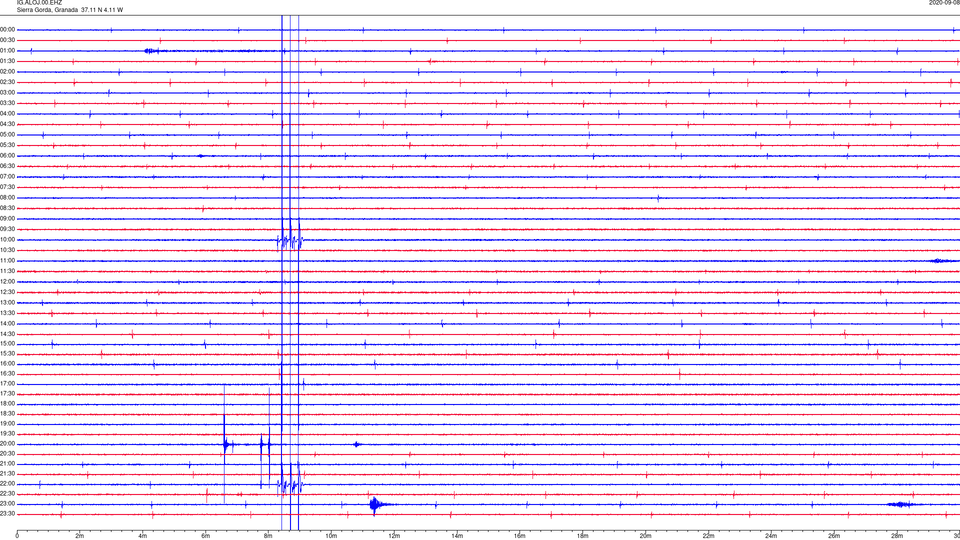Select the 04:00 time label
Image resolution: width=960 pixels, height=540 pixels.
(x=8, y=114)
